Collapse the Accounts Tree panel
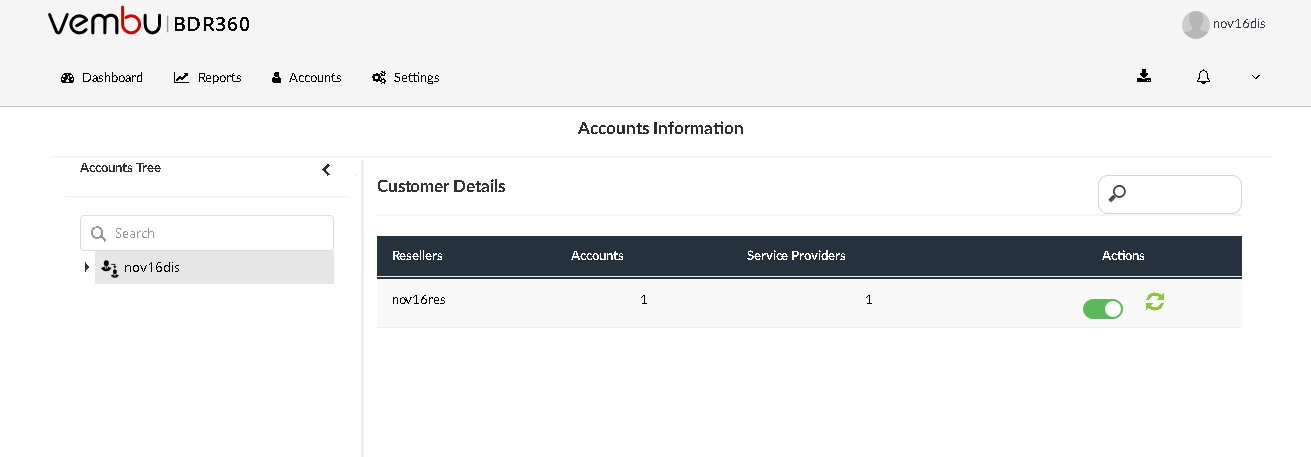Viewport: 1311px width, 457px height. click(x=326, y=170)
